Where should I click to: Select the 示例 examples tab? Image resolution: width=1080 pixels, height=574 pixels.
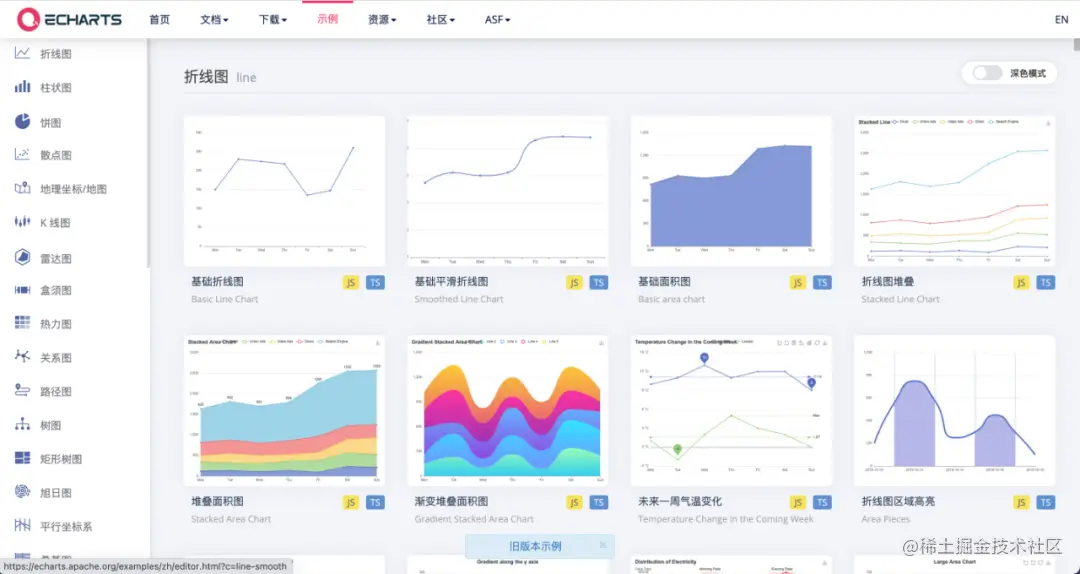coord(328,19)
